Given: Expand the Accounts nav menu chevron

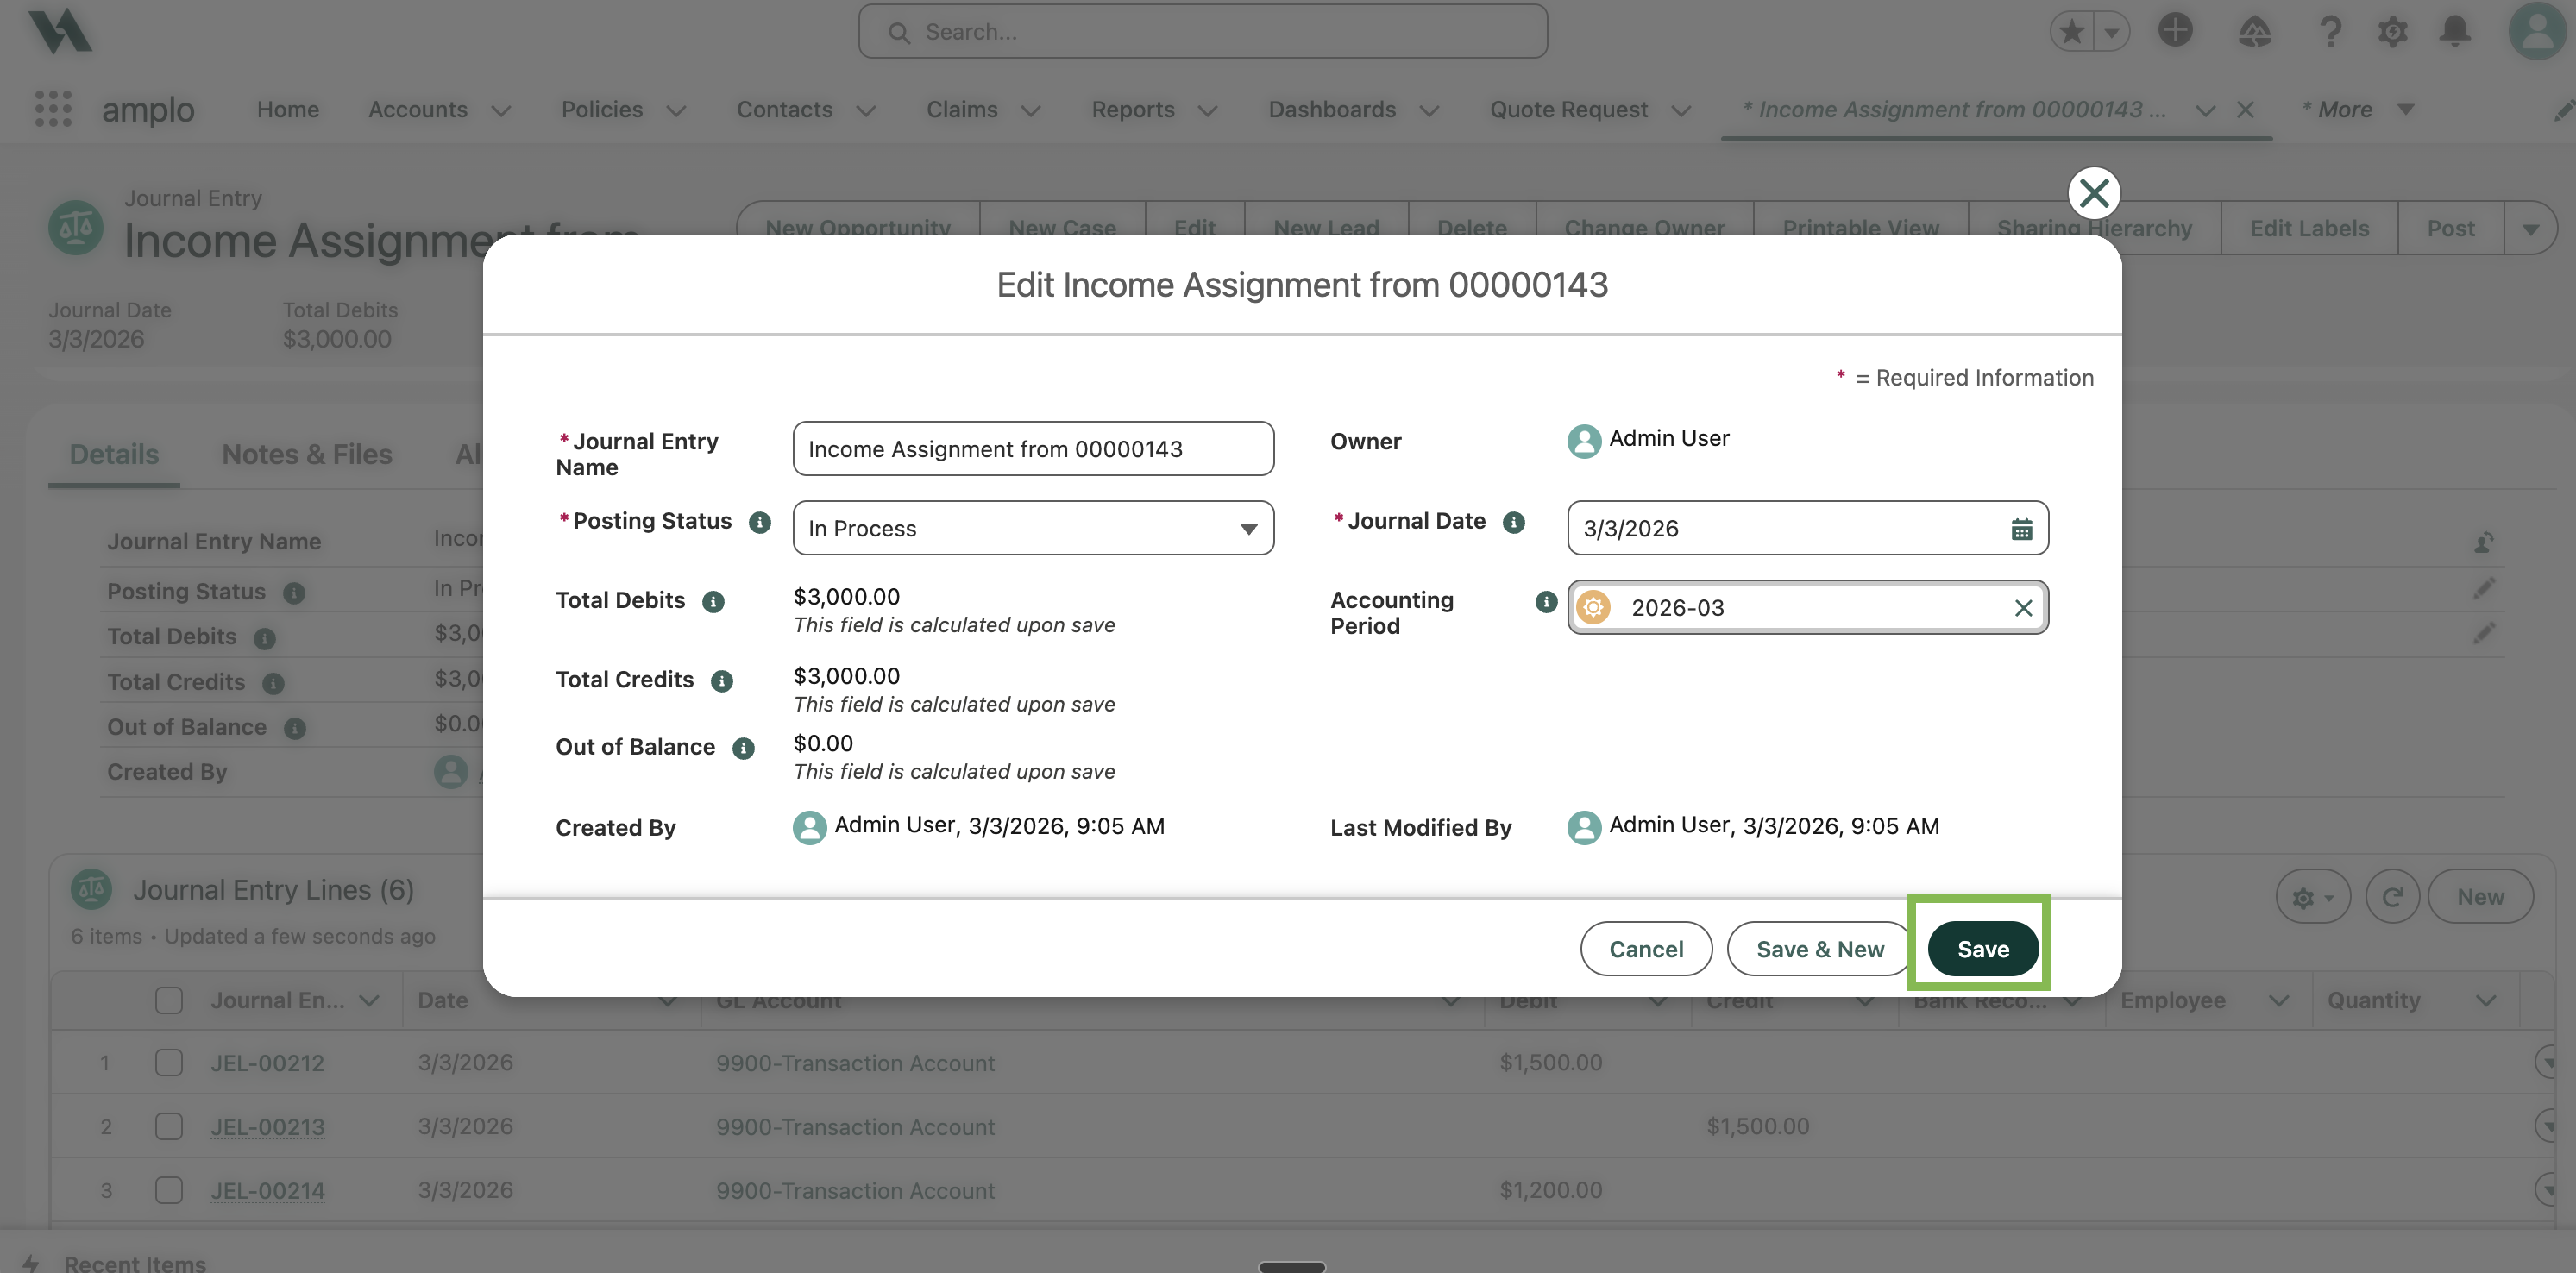Looking at the screenshot, I should [501, 110].
